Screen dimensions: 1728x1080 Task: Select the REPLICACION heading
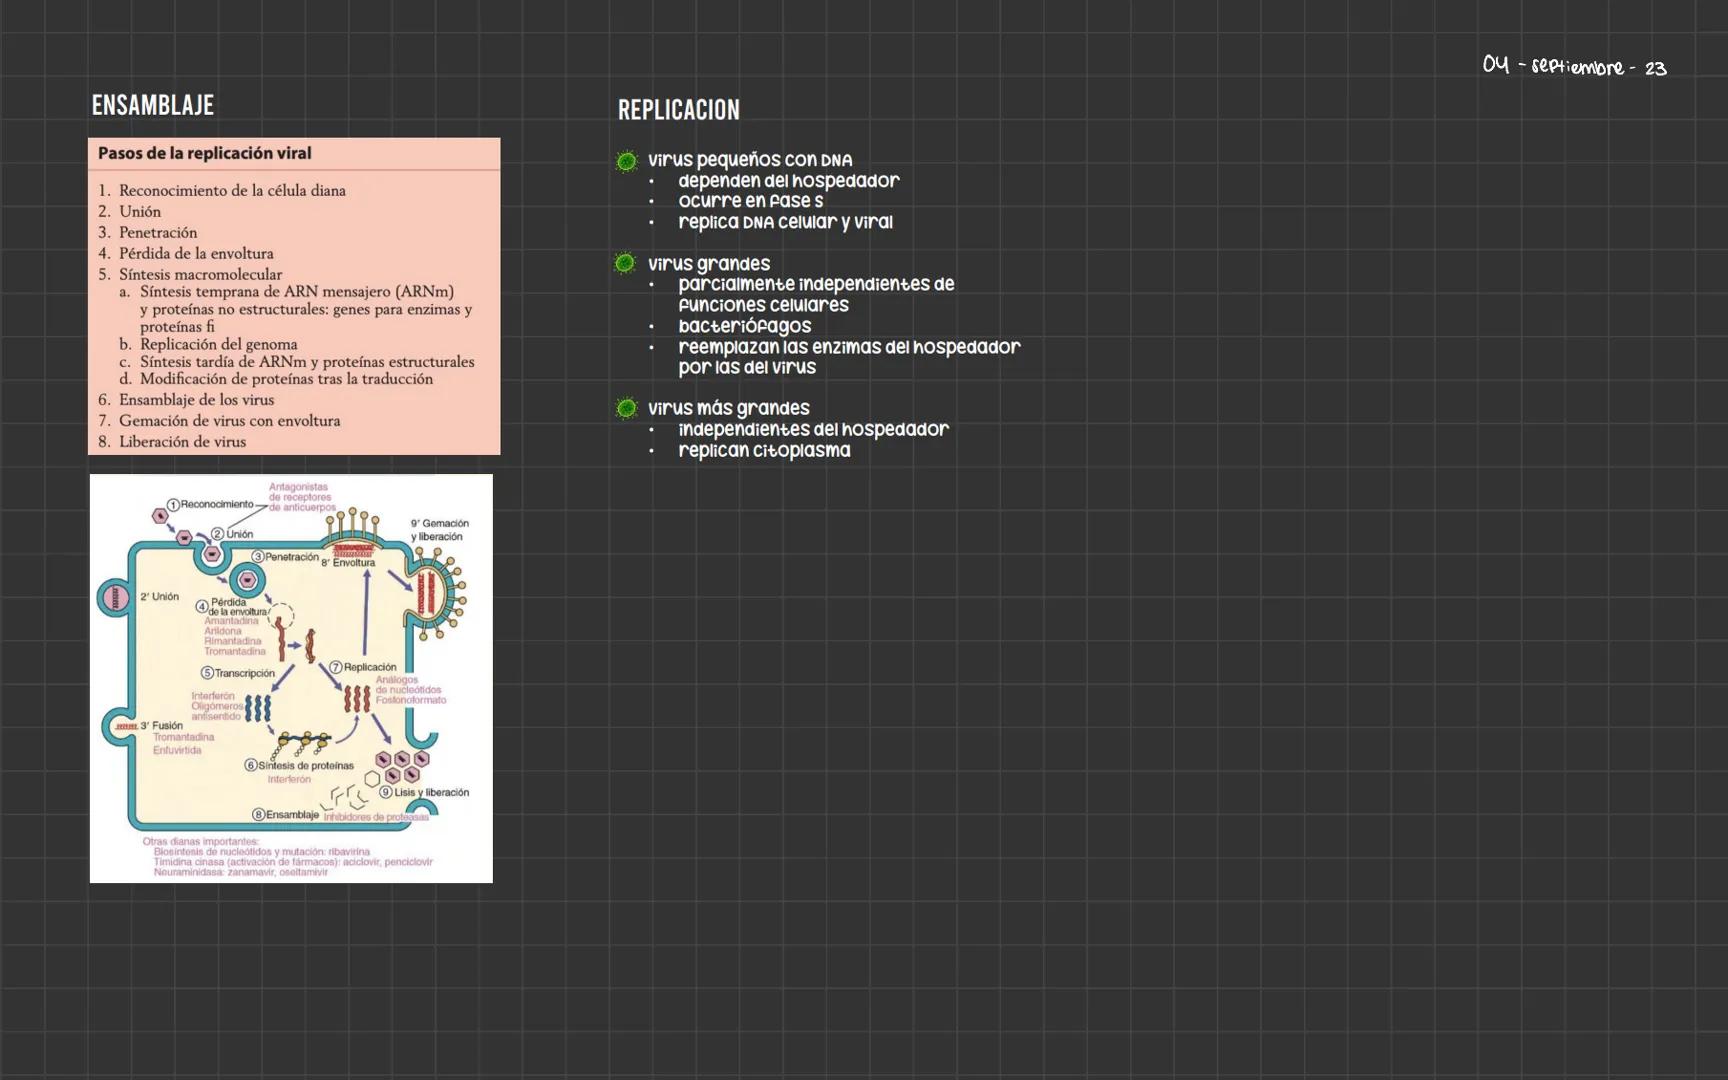pos(678,110)
